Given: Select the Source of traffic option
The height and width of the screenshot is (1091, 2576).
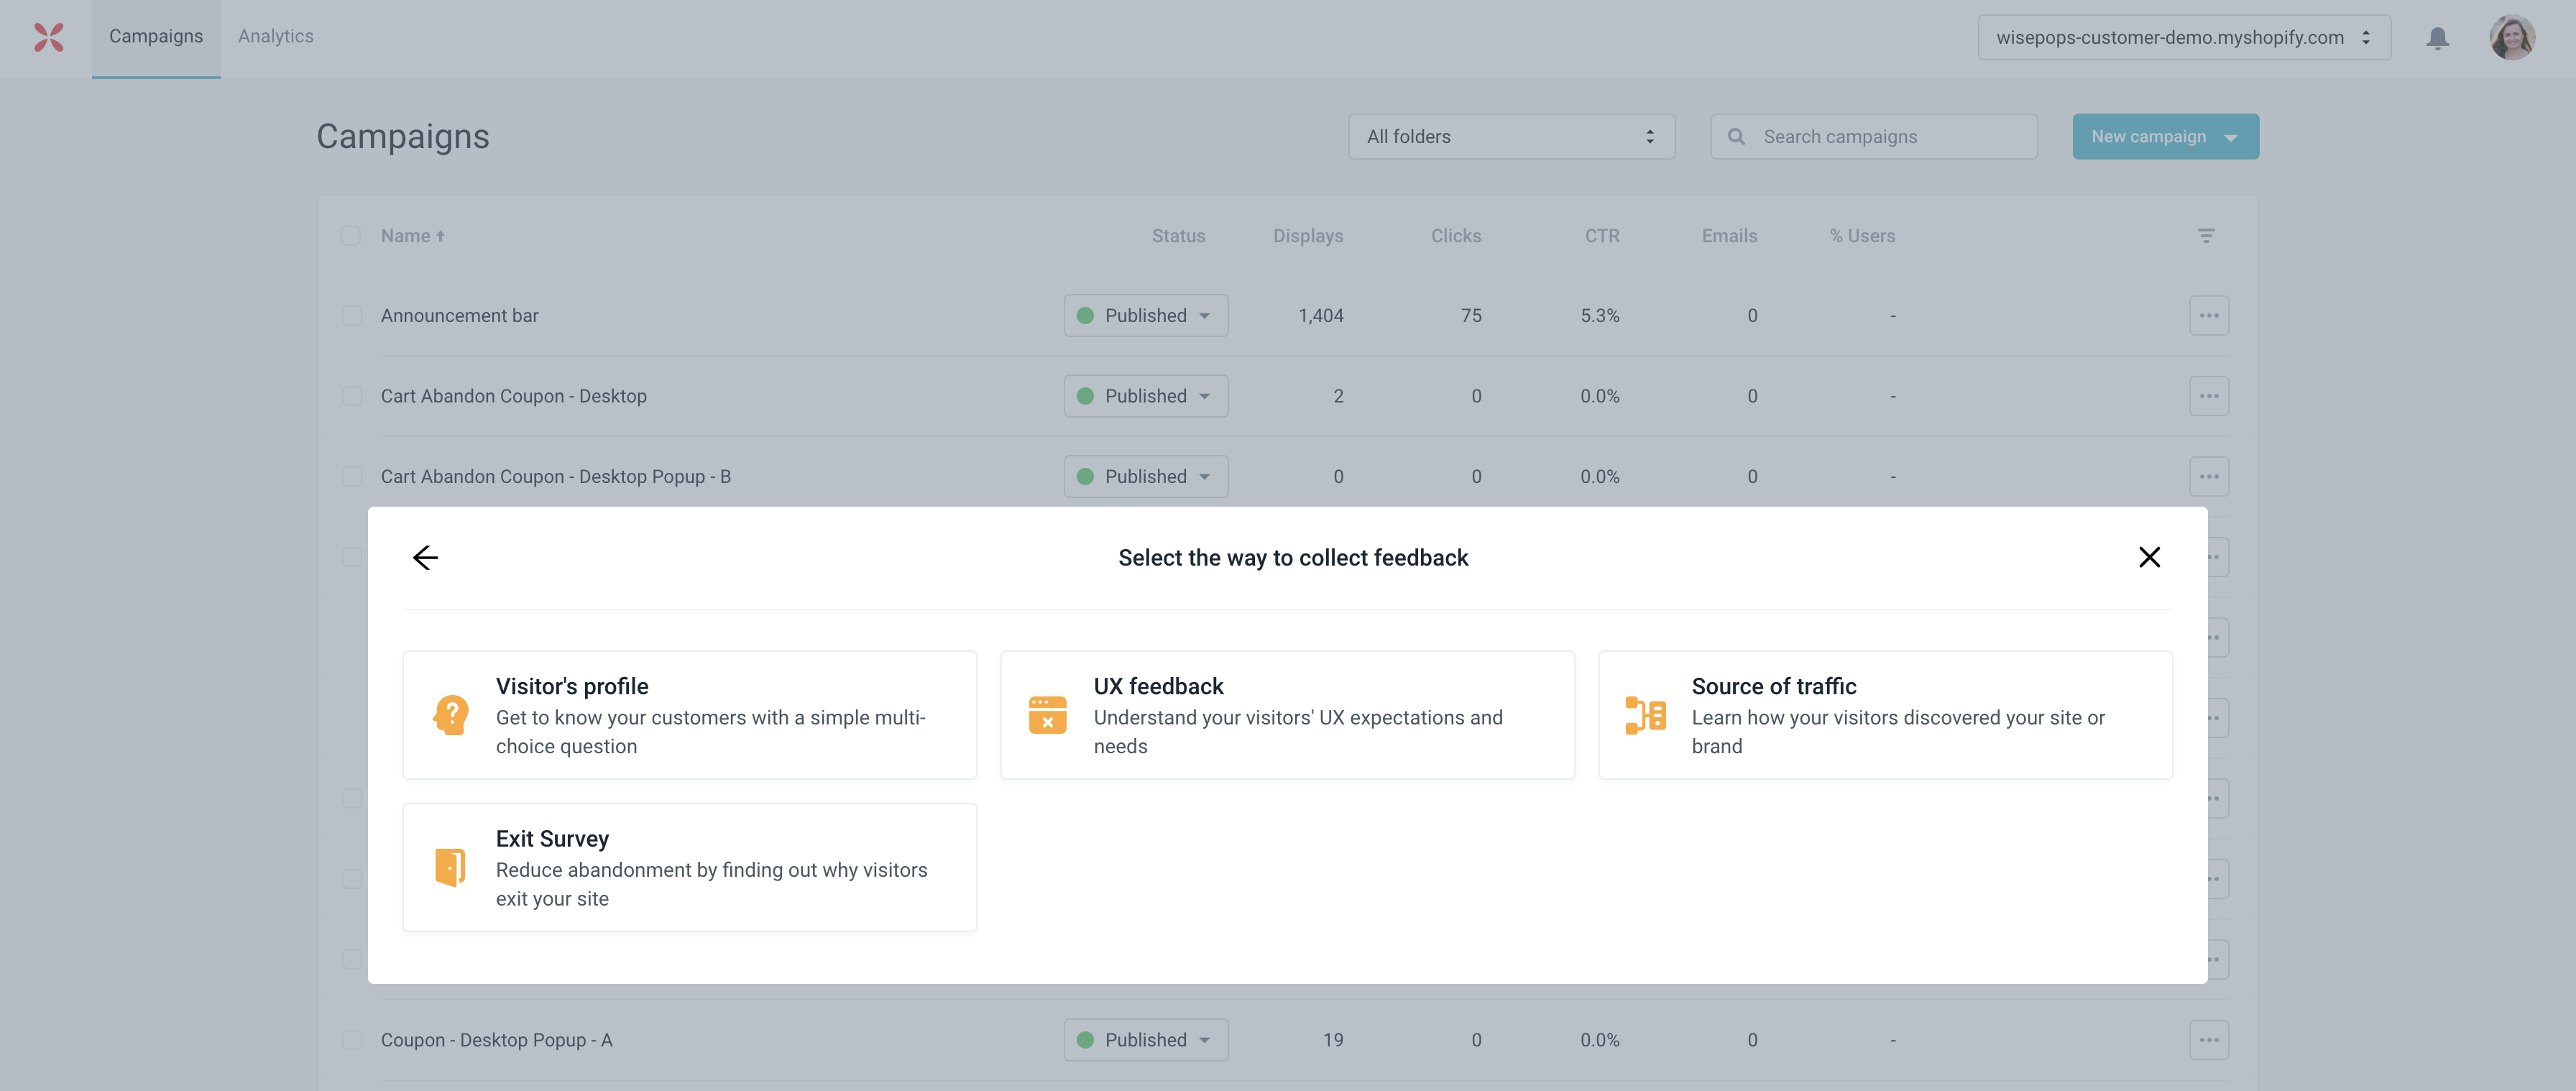Looking at the screenshot, I should 1885,715.
